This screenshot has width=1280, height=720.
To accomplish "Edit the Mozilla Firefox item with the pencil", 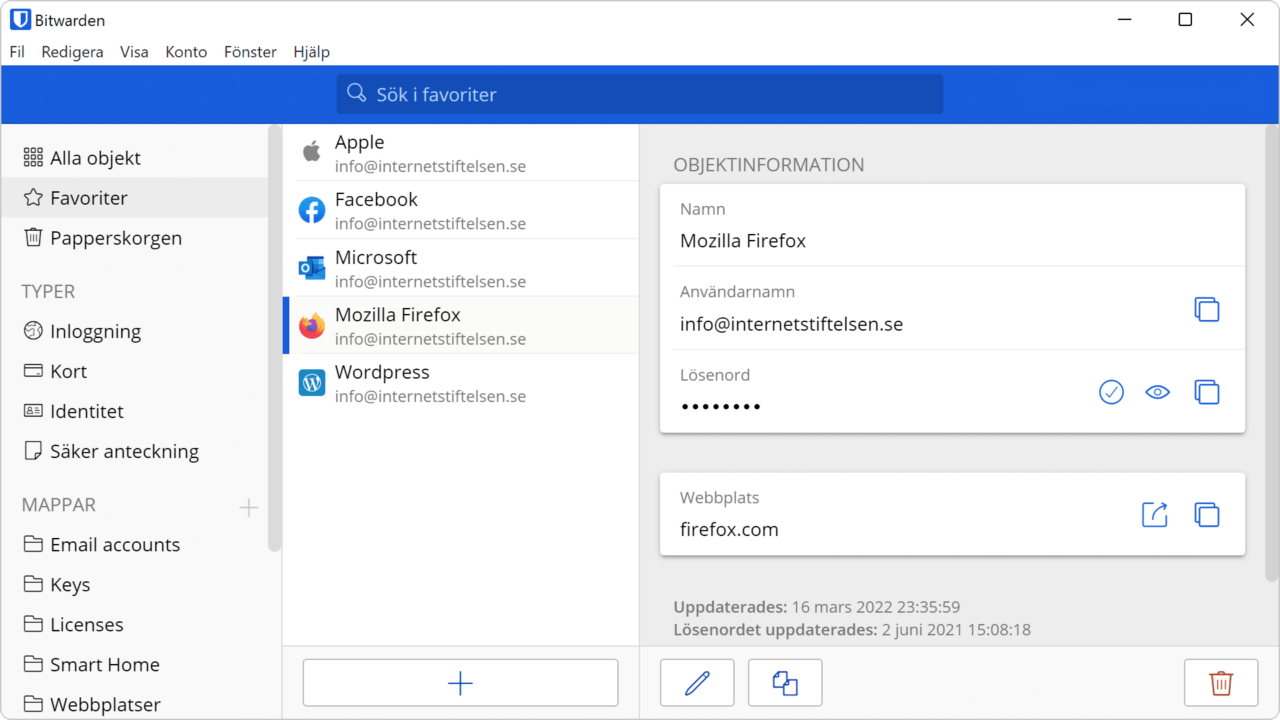I will point(697,683).
